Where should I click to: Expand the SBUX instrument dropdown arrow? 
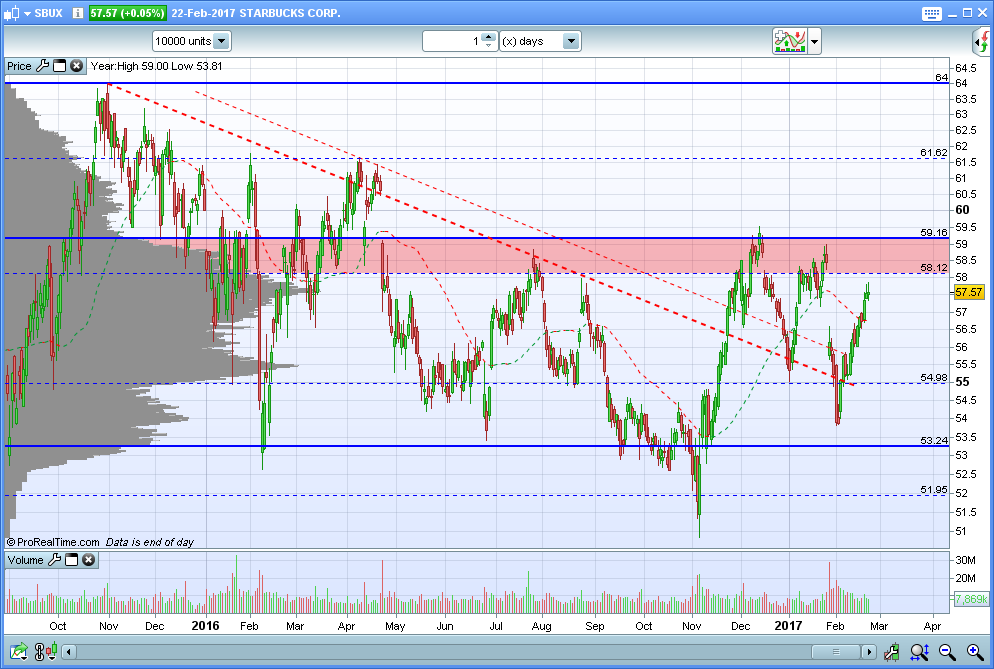coord(27,13)
